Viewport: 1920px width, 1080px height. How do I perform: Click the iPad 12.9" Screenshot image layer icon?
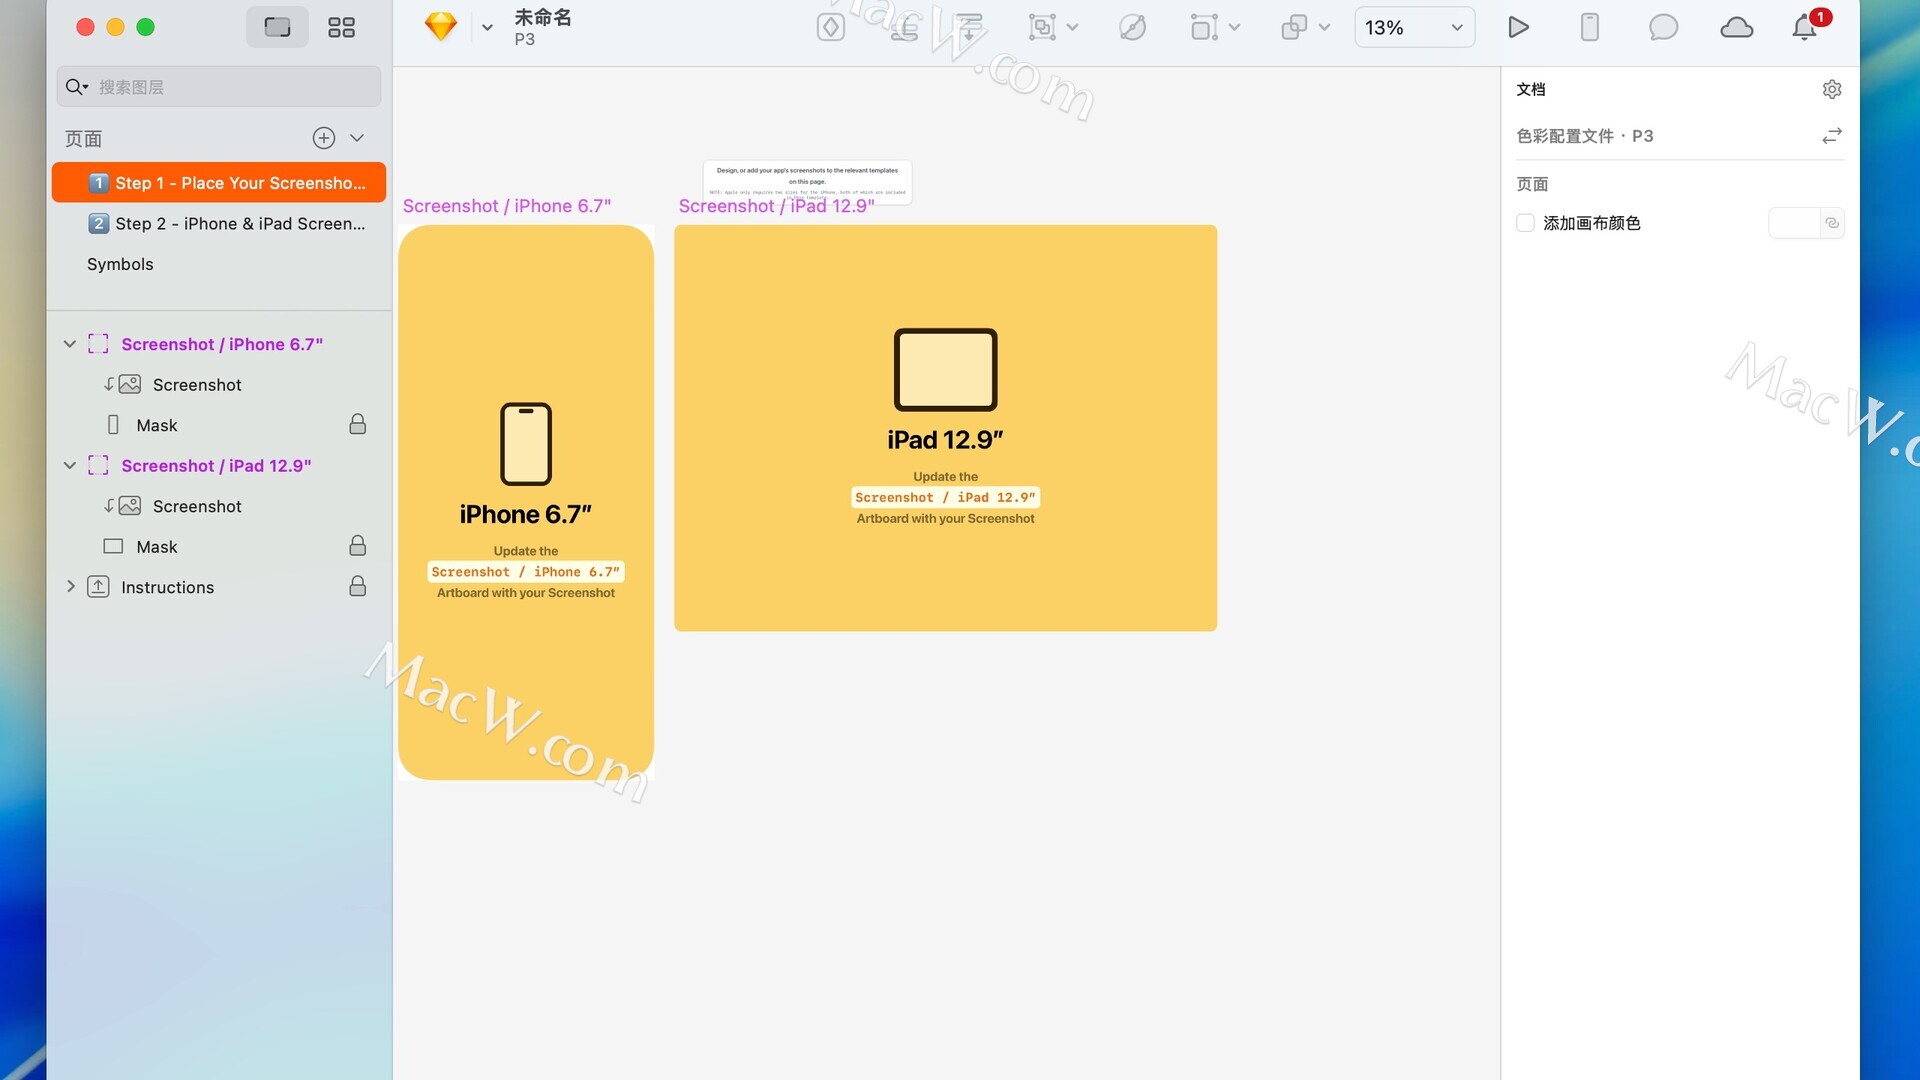[129, 506]
